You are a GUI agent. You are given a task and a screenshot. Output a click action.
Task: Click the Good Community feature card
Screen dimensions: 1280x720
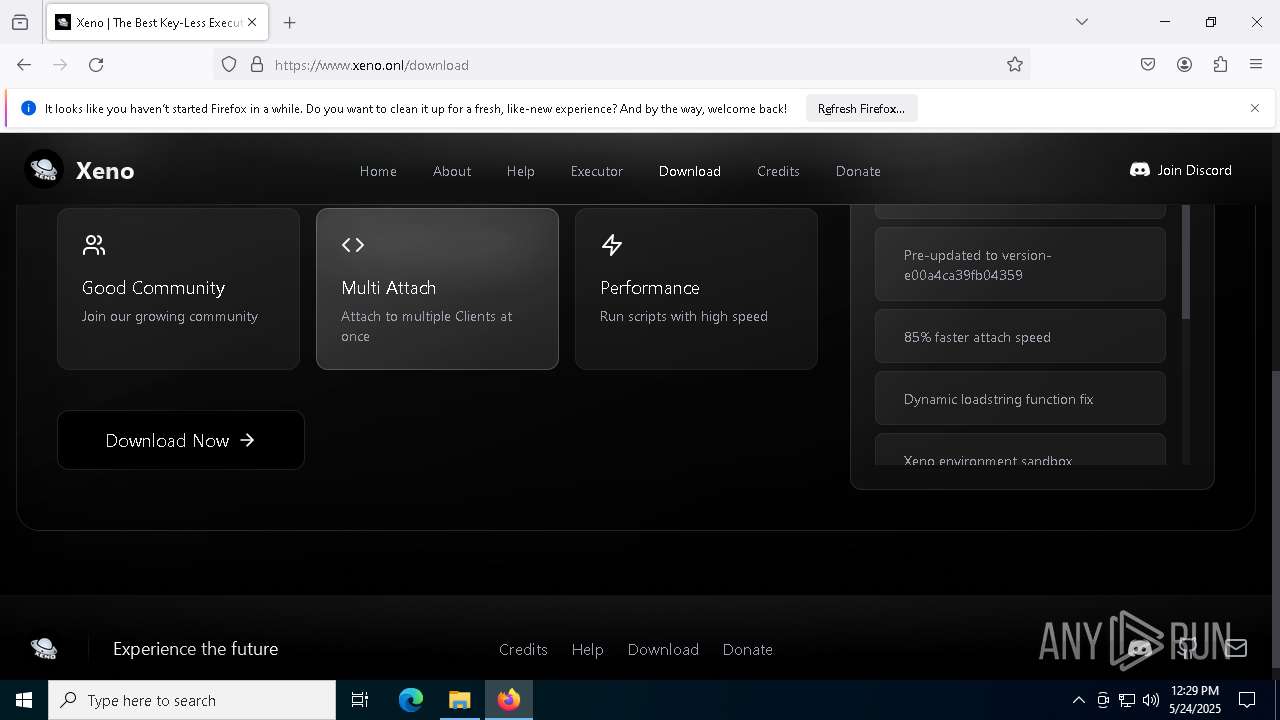click(x=178, y=289)
